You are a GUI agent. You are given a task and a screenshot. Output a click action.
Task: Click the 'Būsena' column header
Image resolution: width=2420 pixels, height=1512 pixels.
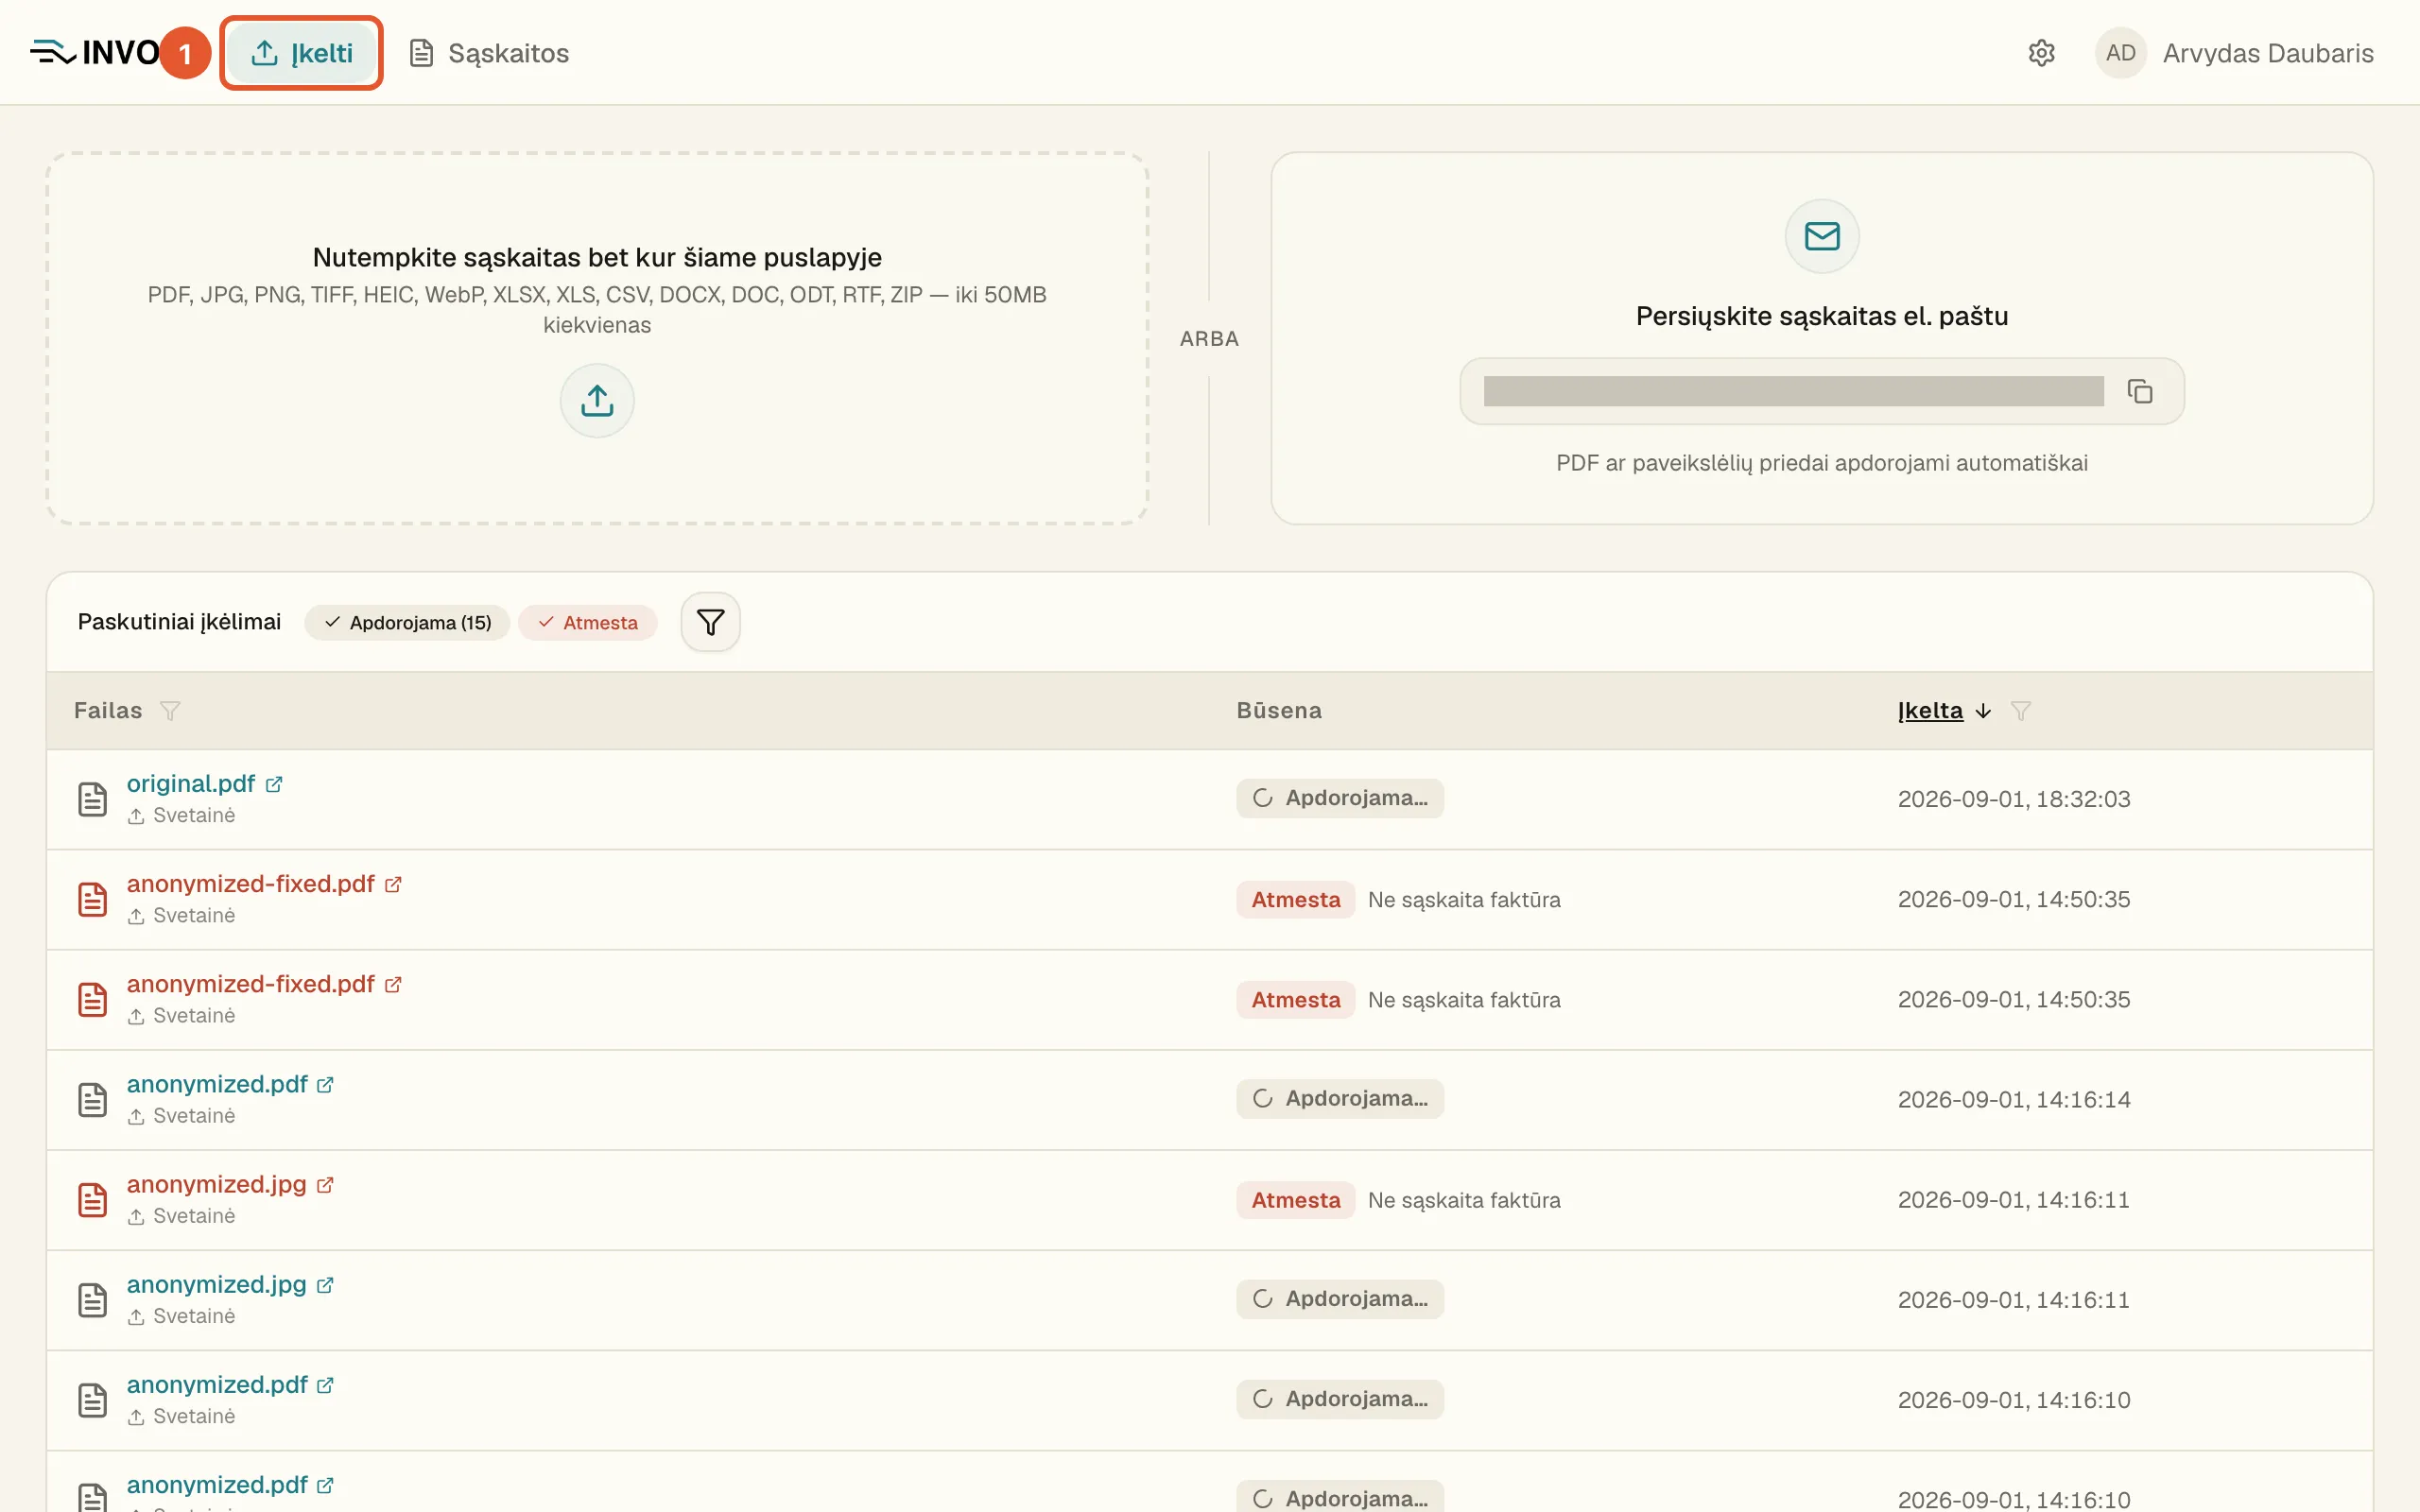(1279, 711)
